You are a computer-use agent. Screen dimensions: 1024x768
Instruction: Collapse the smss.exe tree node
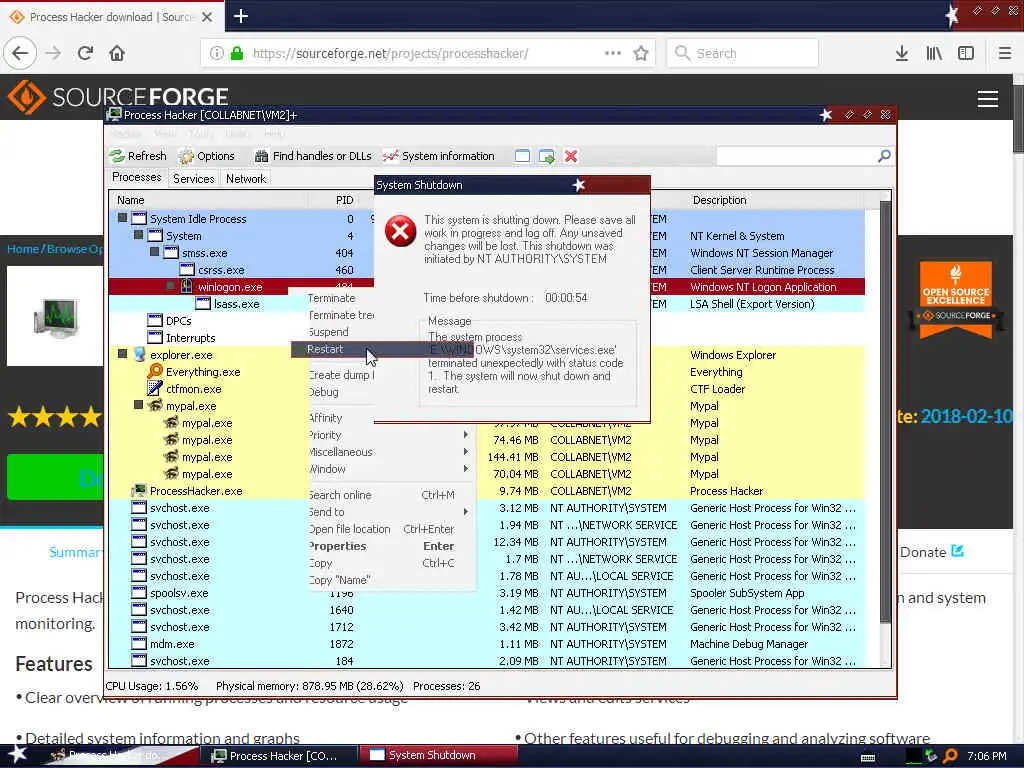154,252
